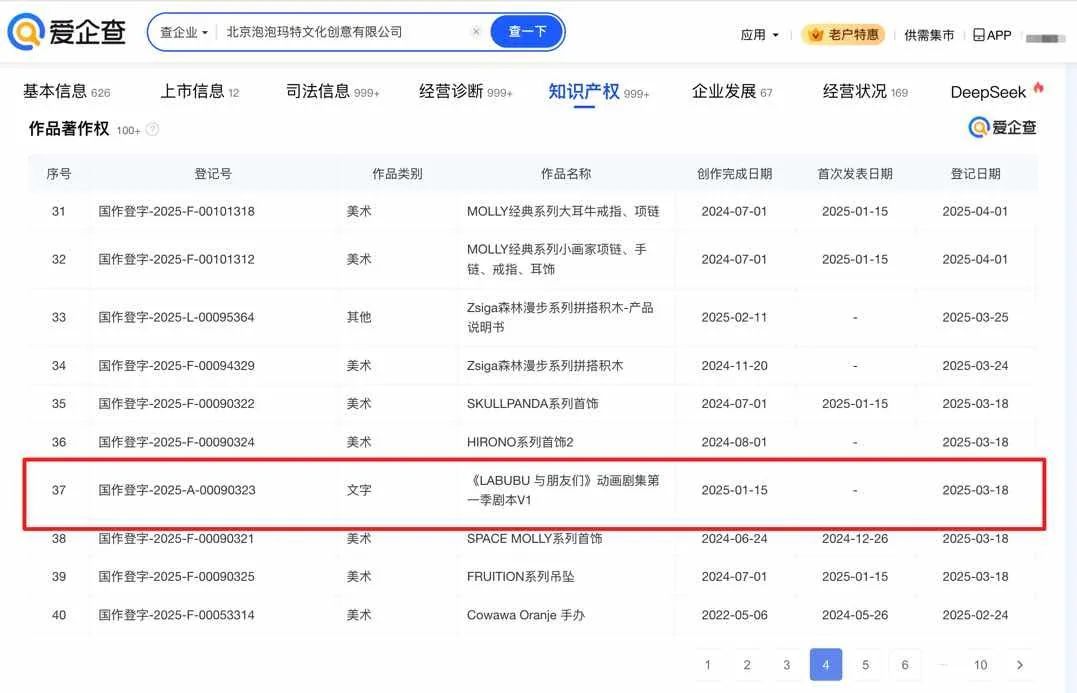
Task: Click Zsiga森林漫步系列拼搭积木-产品说明书 work name
Action: point(560,317)
